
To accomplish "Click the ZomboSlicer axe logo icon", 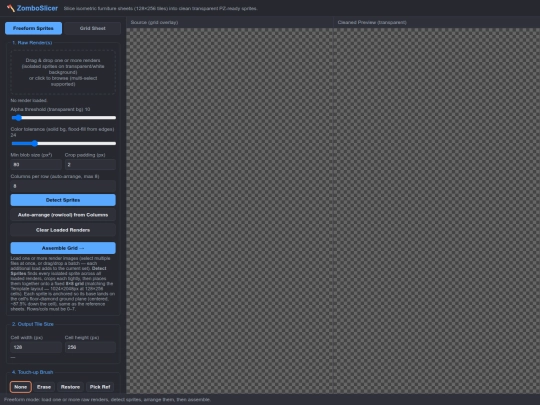I will tap(10, 8).
